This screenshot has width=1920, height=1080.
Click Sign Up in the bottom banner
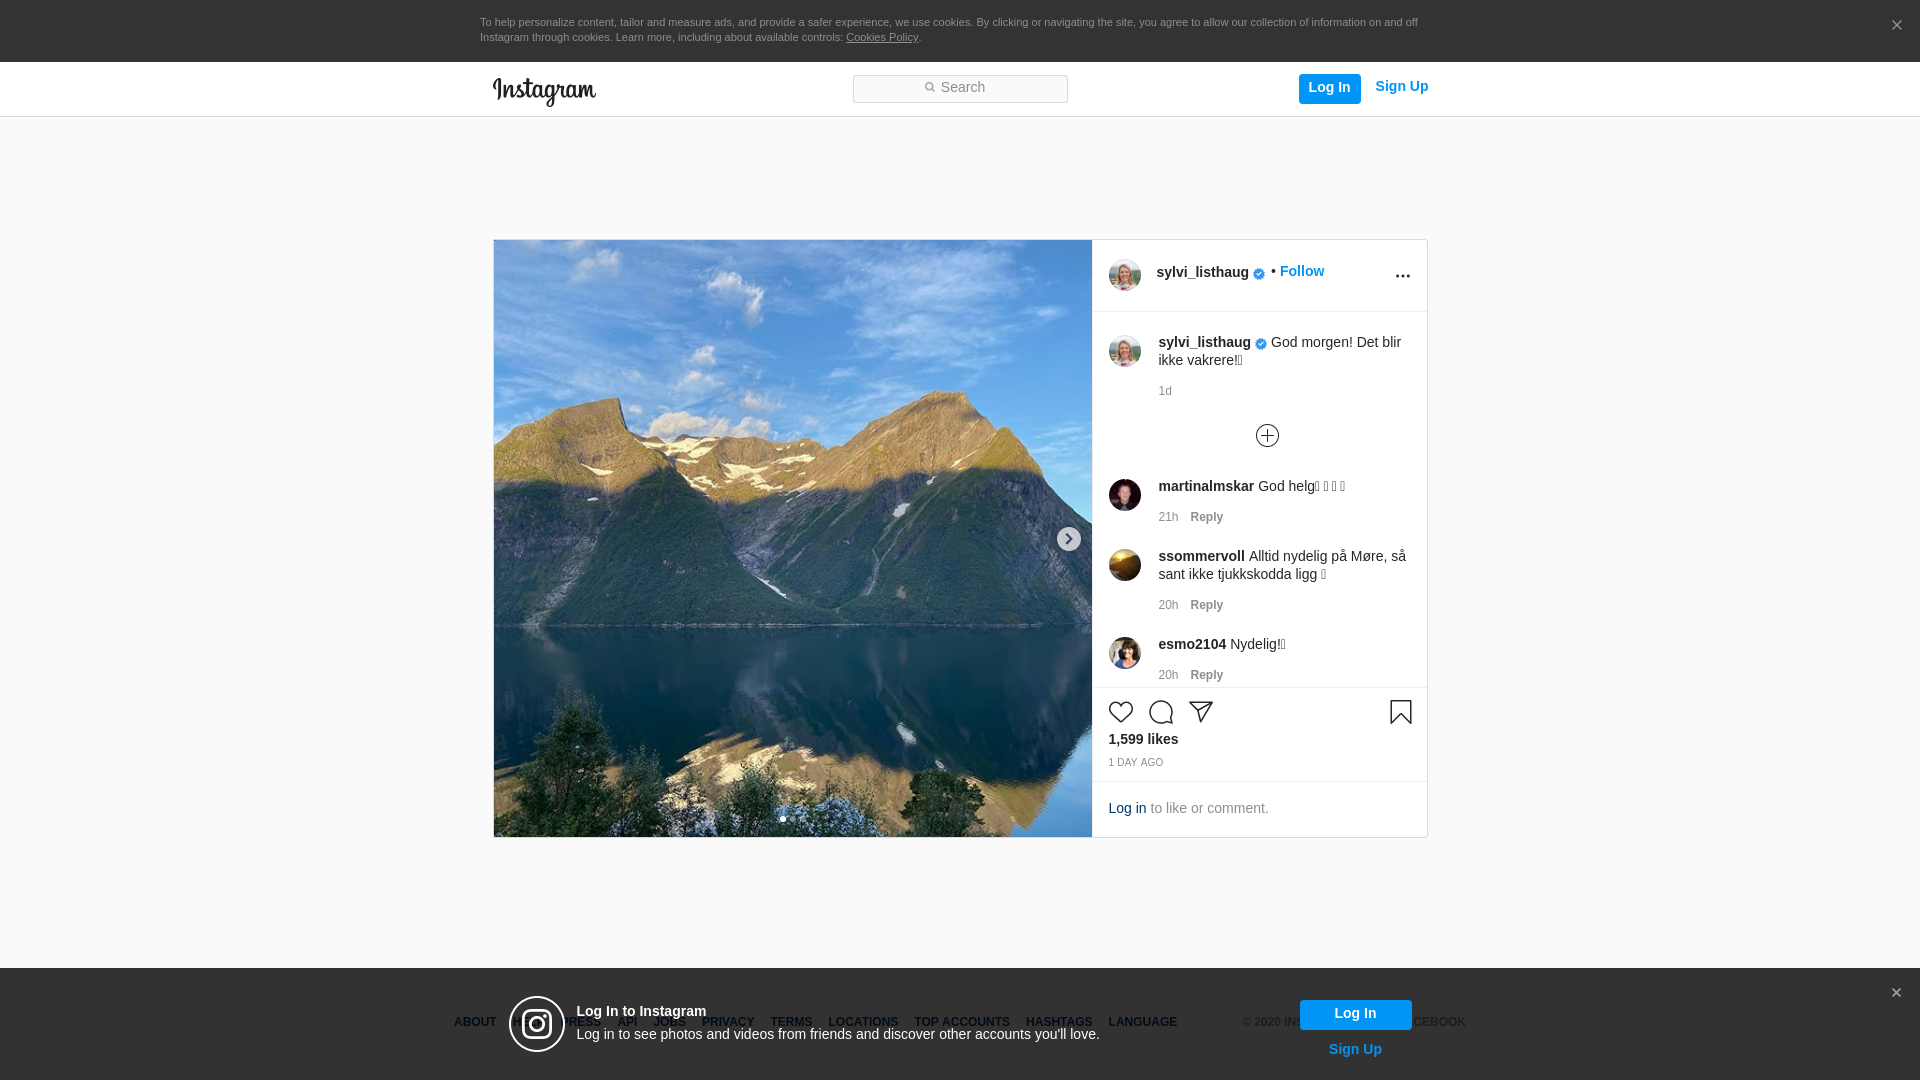tap(1355, 1050)
